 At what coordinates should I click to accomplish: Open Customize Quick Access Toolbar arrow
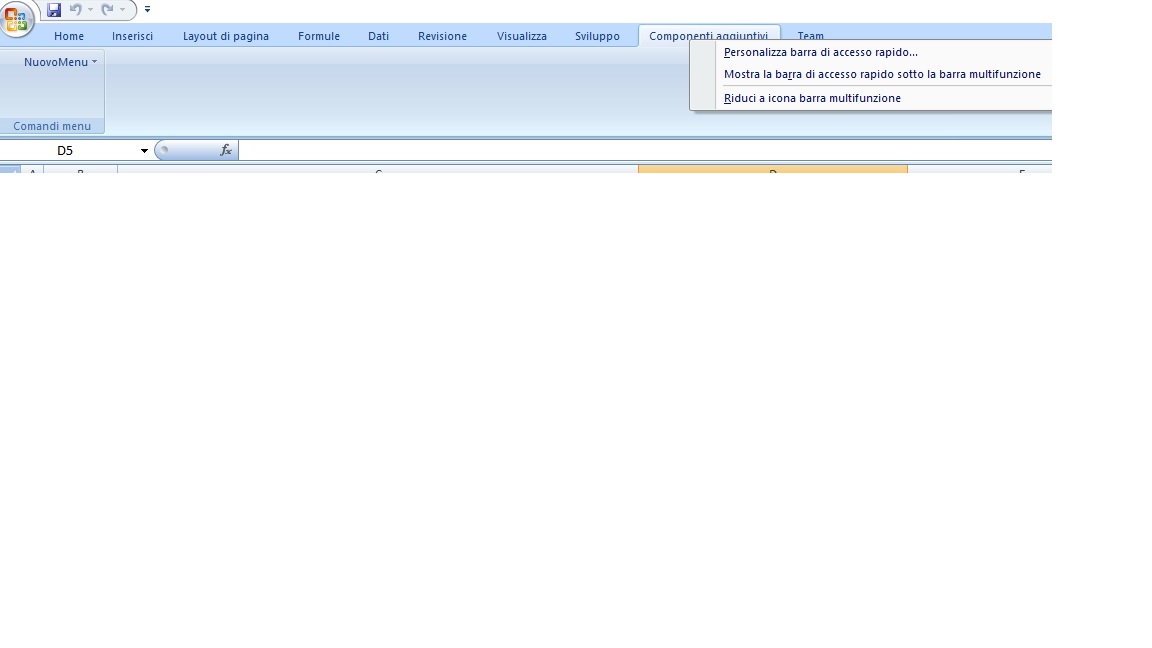[x=148, y=10]
